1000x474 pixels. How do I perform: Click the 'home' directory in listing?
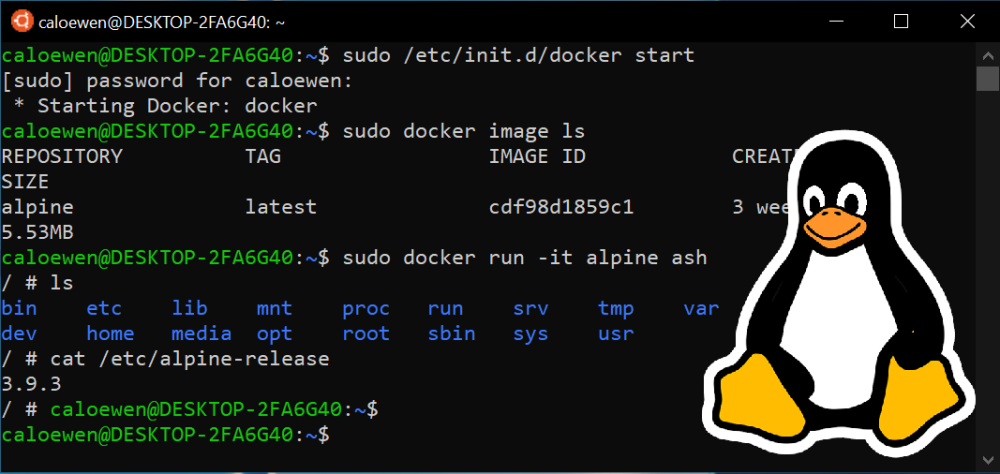110,333
